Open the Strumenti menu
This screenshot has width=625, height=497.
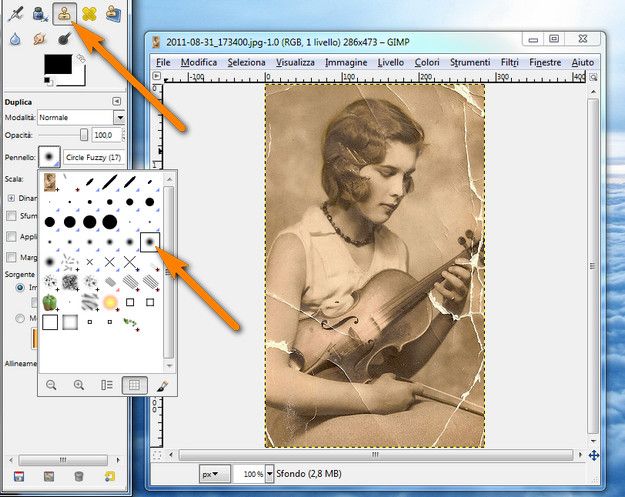point(470,63)
